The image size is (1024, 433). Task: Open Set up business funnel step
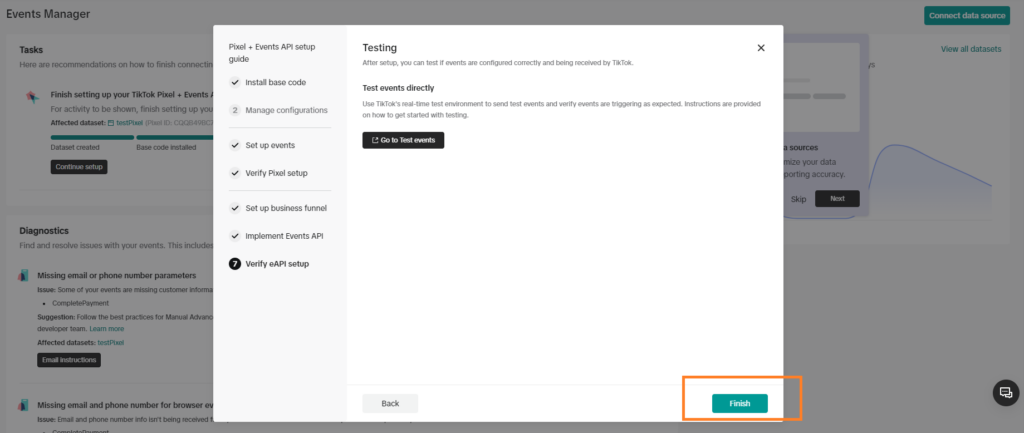pyautogui.click(x=286, y=208)
